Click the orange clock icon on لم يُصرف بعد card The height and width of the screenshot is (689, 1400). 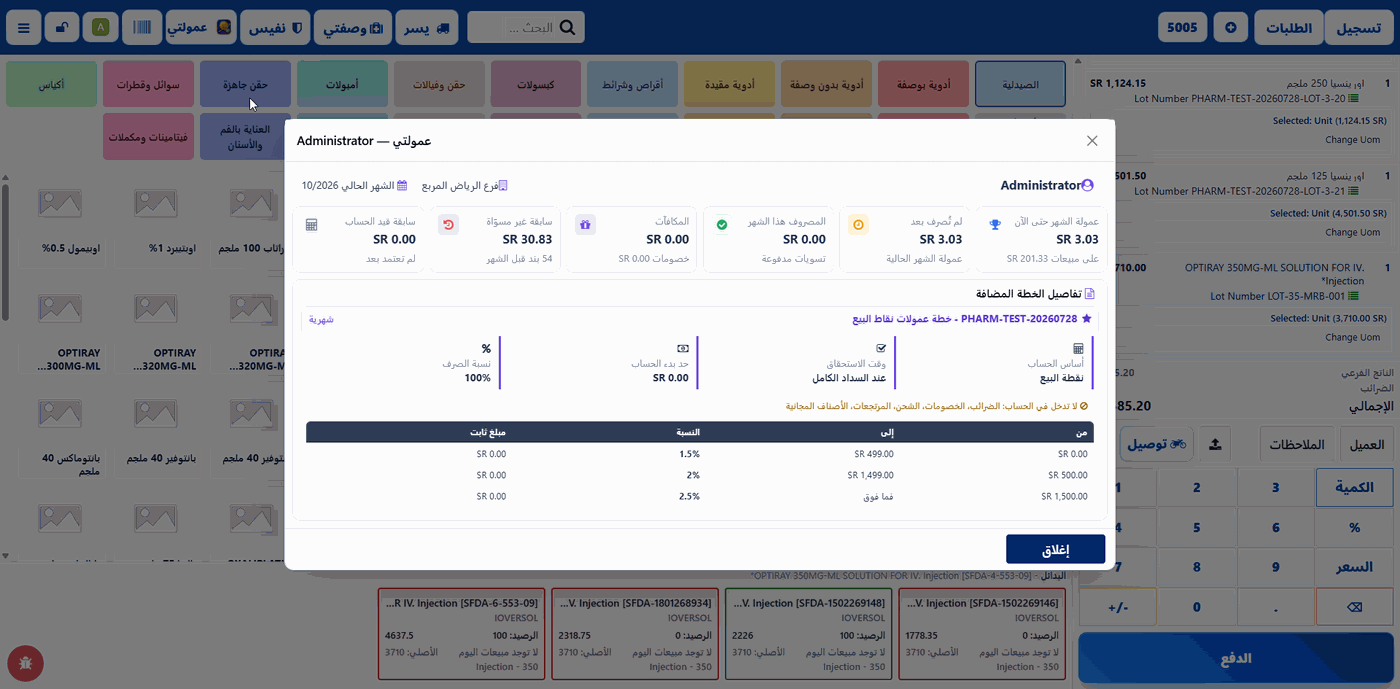click(x=858, y=225)
